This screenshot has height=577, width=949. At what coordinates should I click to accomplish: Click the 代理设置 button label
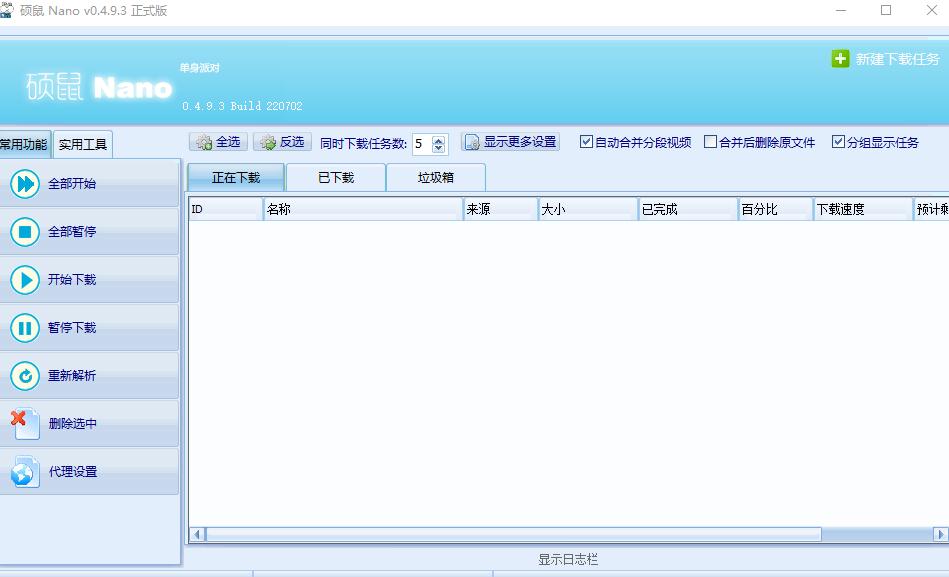click(73, 472)
